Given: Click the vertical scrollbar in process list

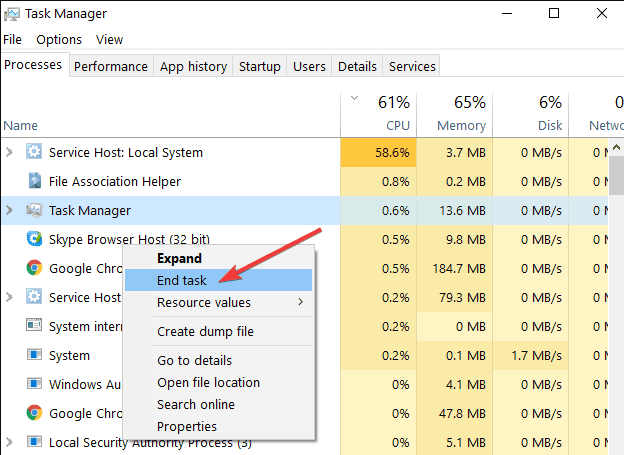Looking at the screenshot, I should point(616,300).
